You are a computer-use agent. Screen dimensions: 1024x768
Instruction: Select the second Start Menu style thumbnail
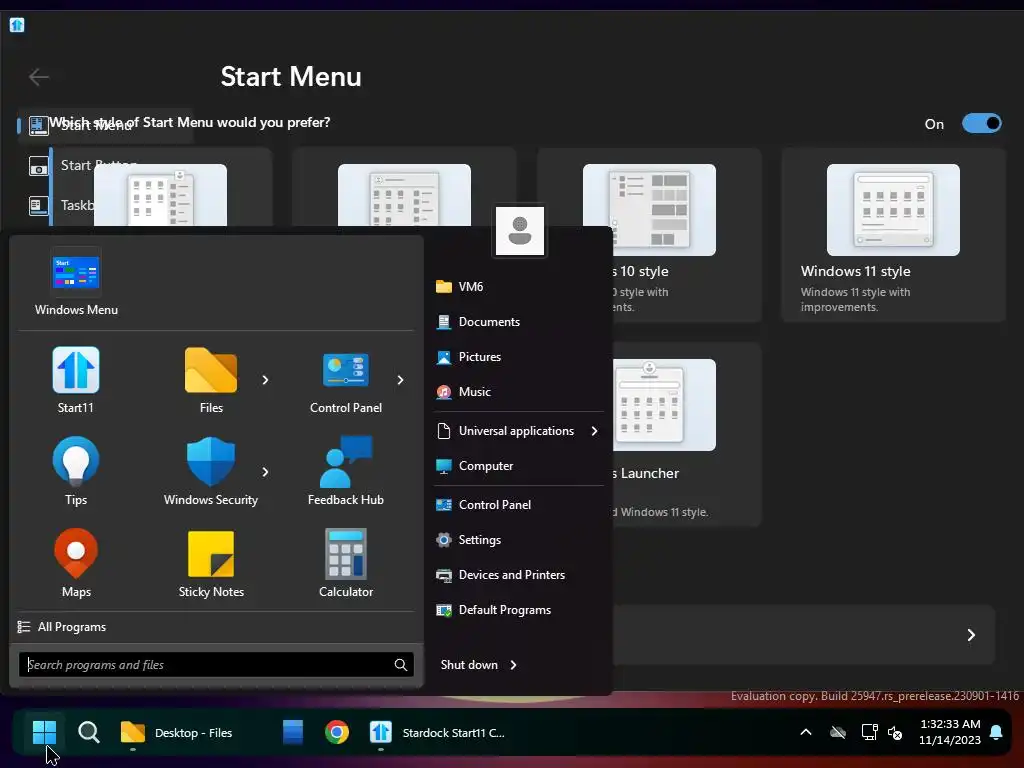click(404, 195)
